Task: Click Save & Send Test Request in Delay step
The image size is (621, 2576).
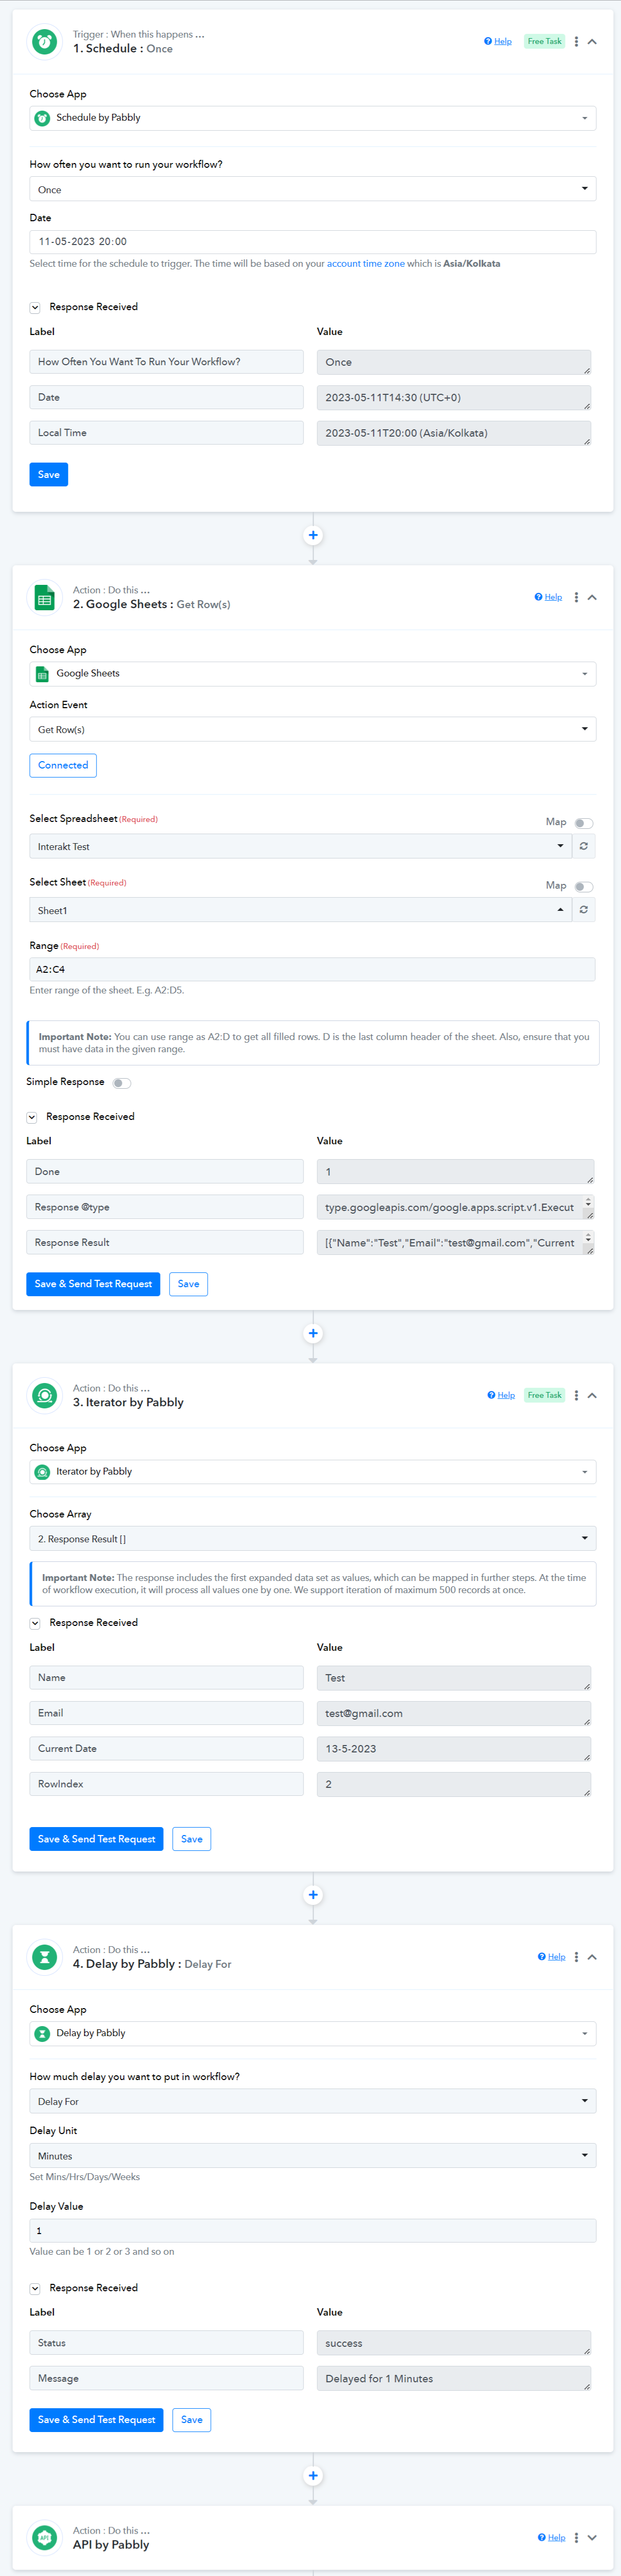Action: click(x=96, y=2420)
